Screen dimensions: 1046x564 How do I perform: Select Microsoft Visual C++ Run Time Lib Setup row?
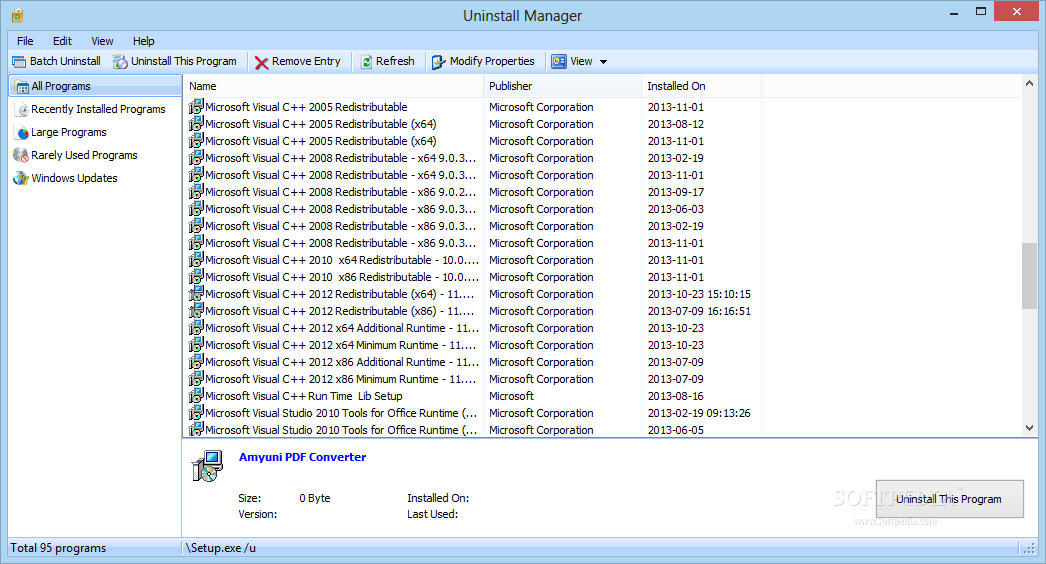coord(471,396)
